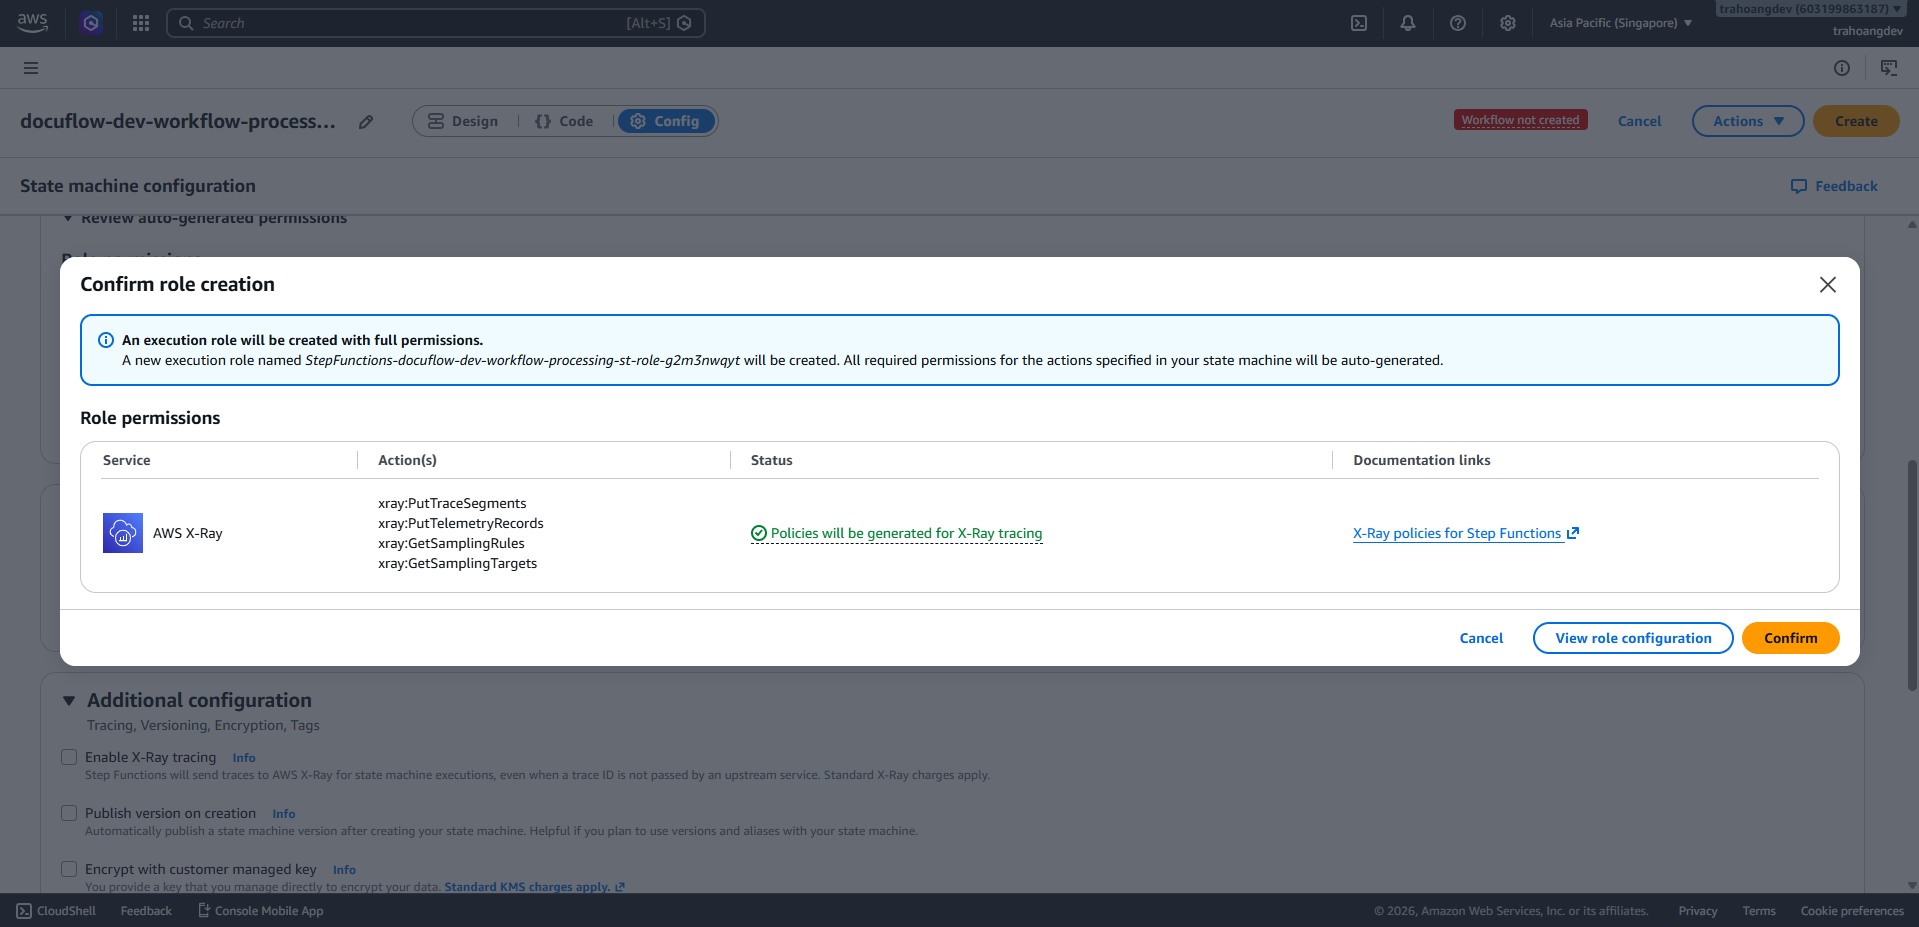
Task: Close the Confirm role creation dialog
Action: [1828, 285]
